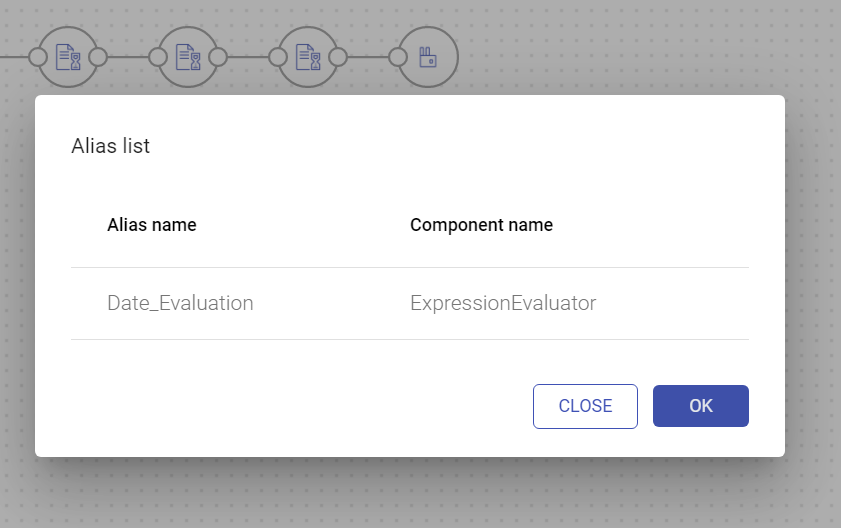Select the Date_Evaluation alias entry
Image resolution: width=841 pixels, height=528 pixels.
(180, 303)
